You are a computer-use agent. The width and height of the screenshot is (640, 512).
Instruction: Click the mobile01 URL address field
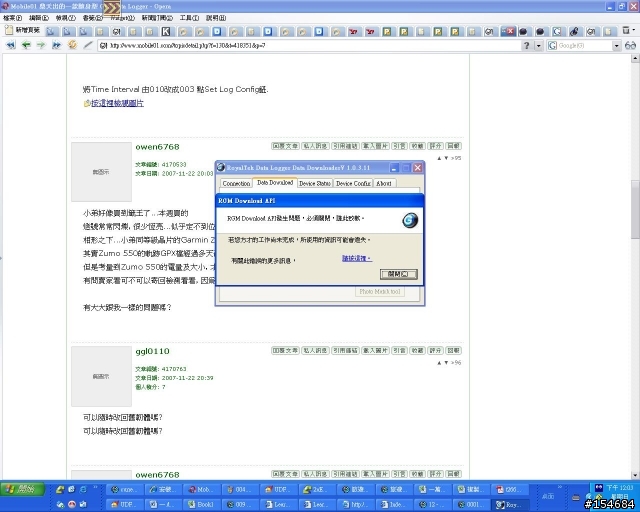(310, 45)
